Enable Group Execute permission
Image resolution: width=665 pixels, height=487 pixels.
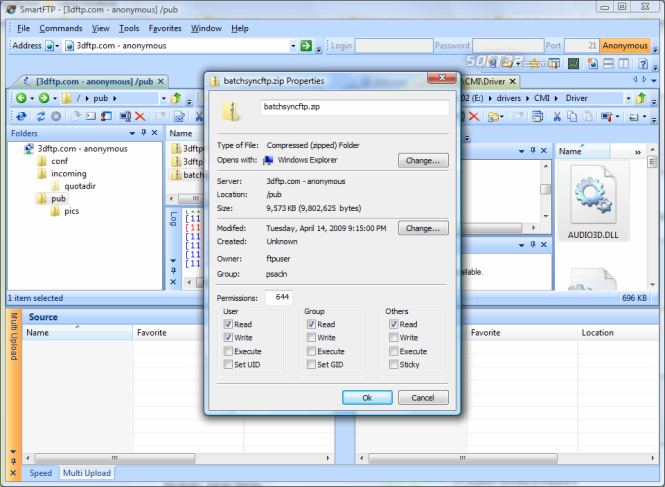(311, 351)
